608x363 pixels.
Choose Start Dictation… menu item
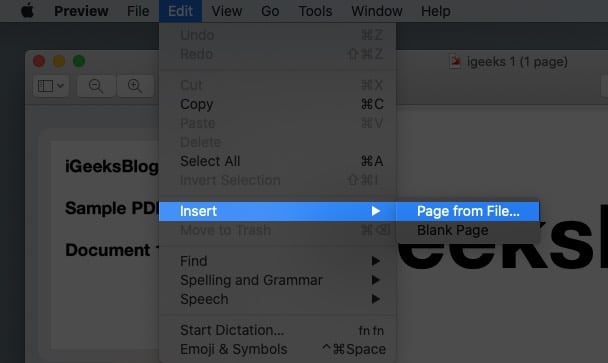pos(278,330)
